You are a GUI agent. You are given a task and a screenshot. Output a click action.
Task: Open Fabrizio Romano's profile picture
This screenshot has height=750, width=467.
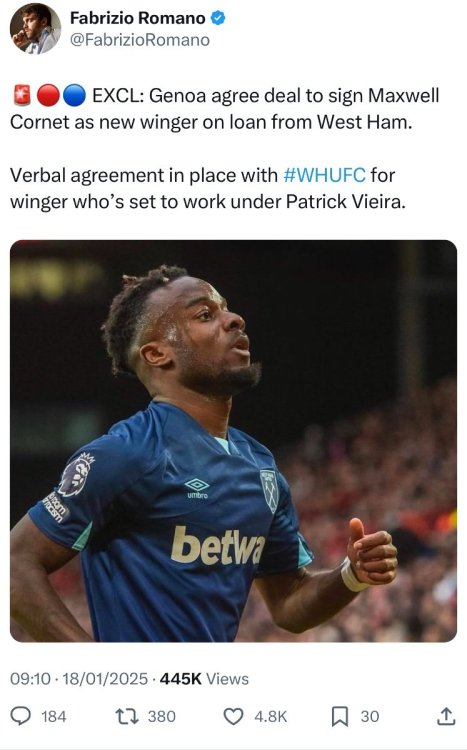35,29
